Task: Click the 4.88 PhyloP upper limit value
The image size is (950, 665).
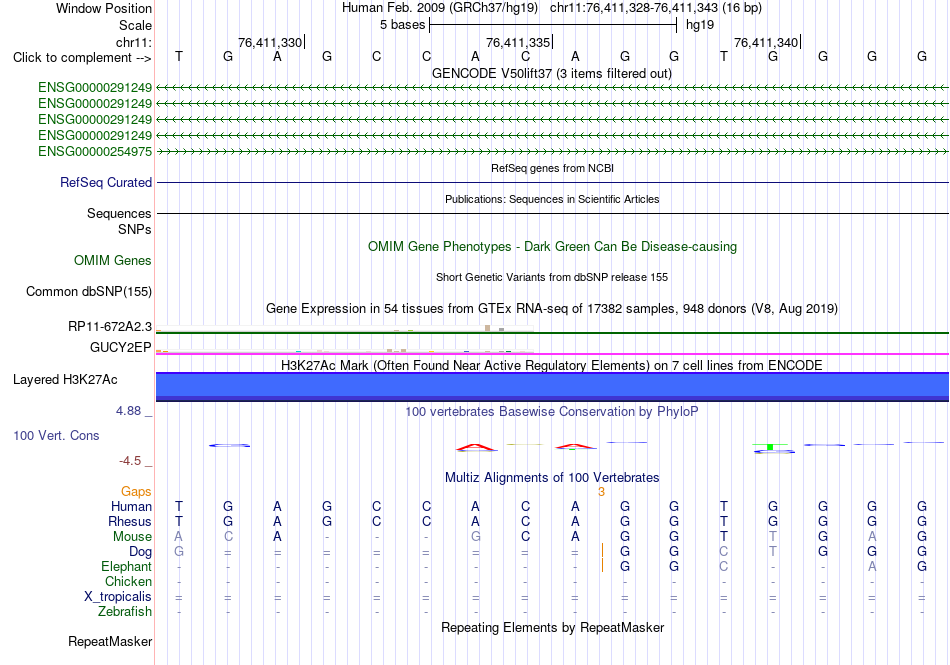Action: [x=128, y=411]
